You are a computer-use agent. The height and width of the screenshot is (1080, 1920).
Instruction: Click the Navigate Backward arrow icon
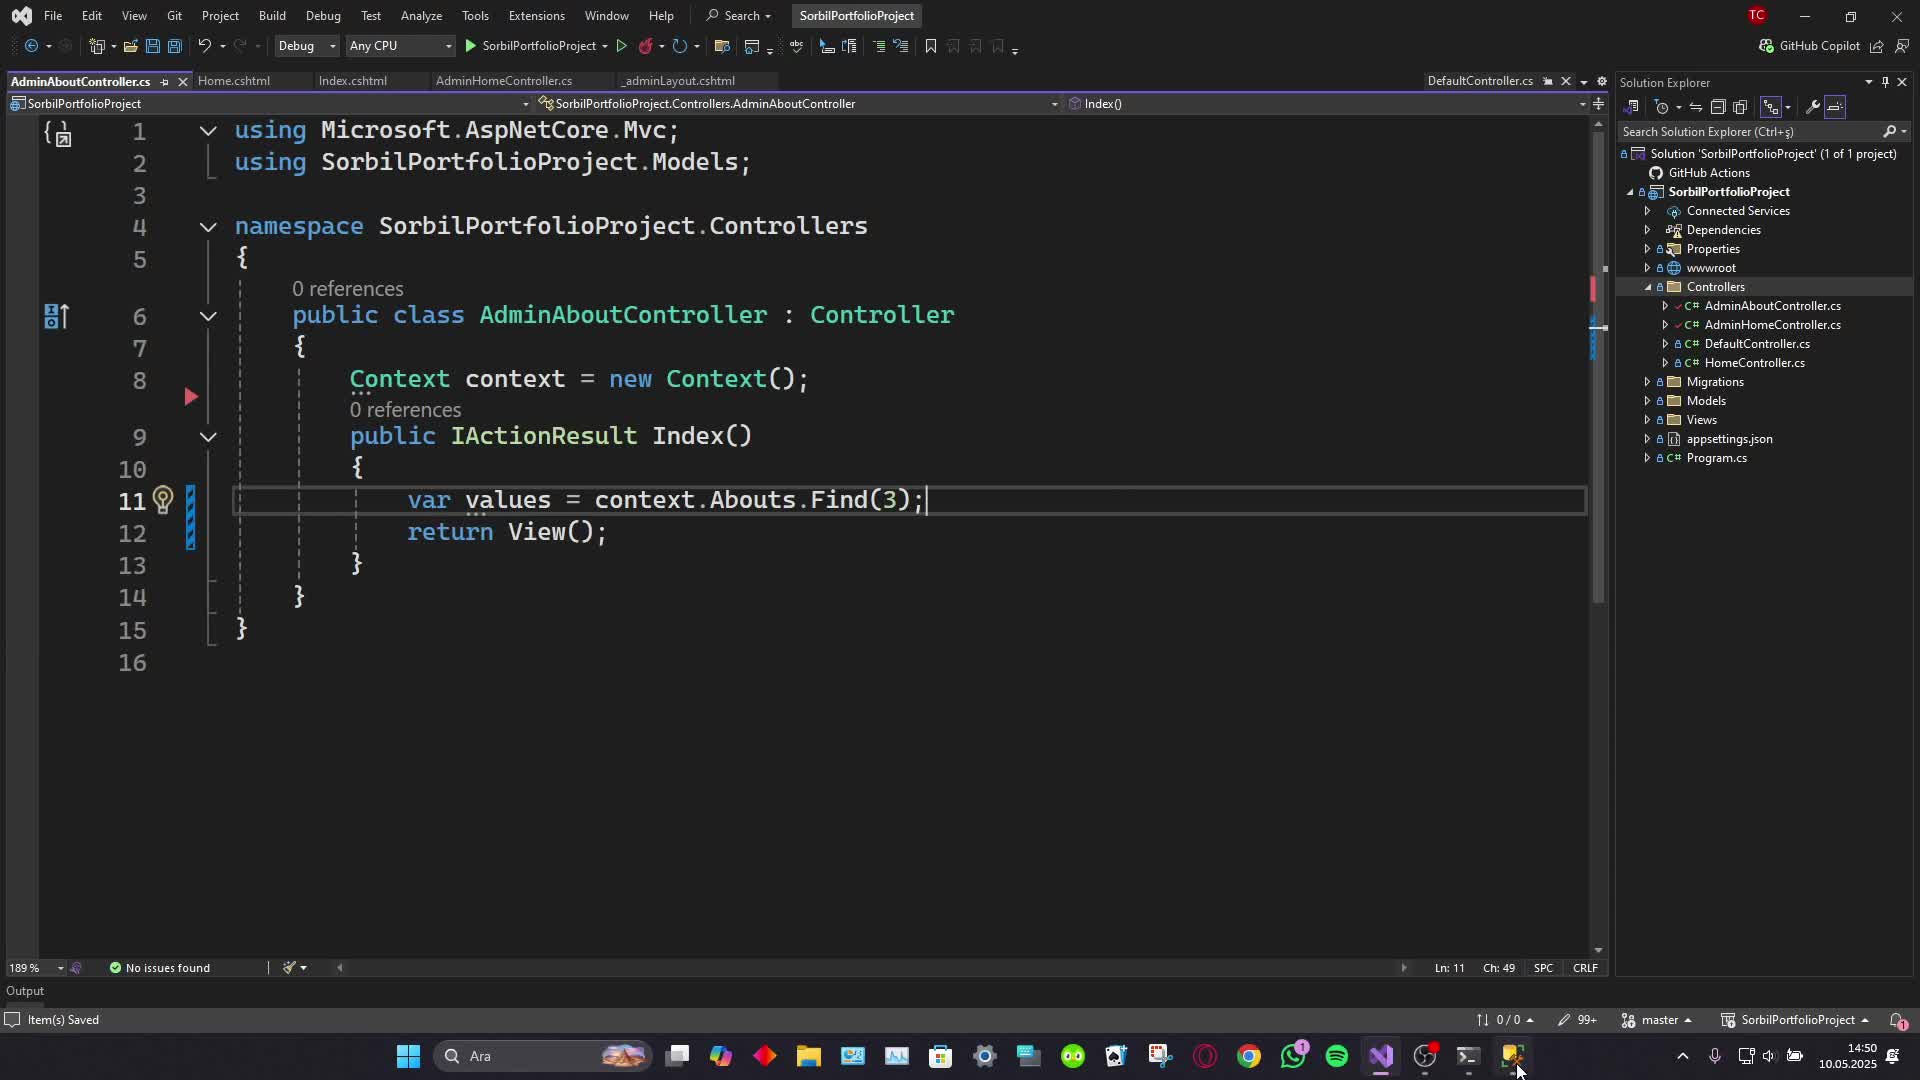point(31,46)
